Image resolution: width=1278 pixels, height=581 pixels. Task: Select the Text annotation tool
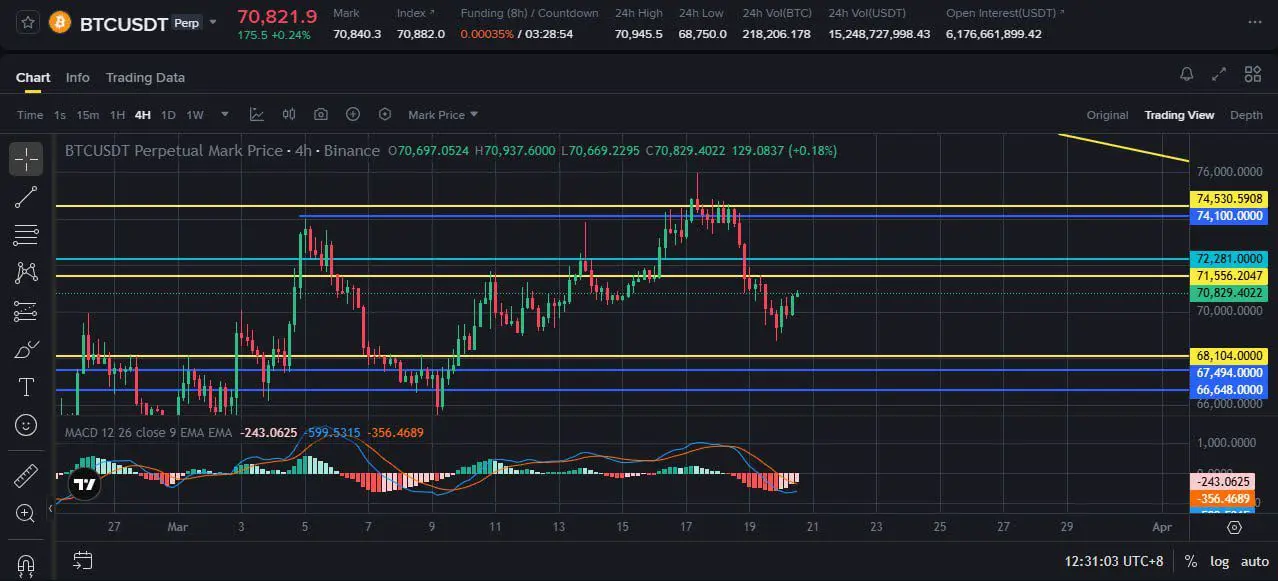pyautogui.click(x=26, y=387)
